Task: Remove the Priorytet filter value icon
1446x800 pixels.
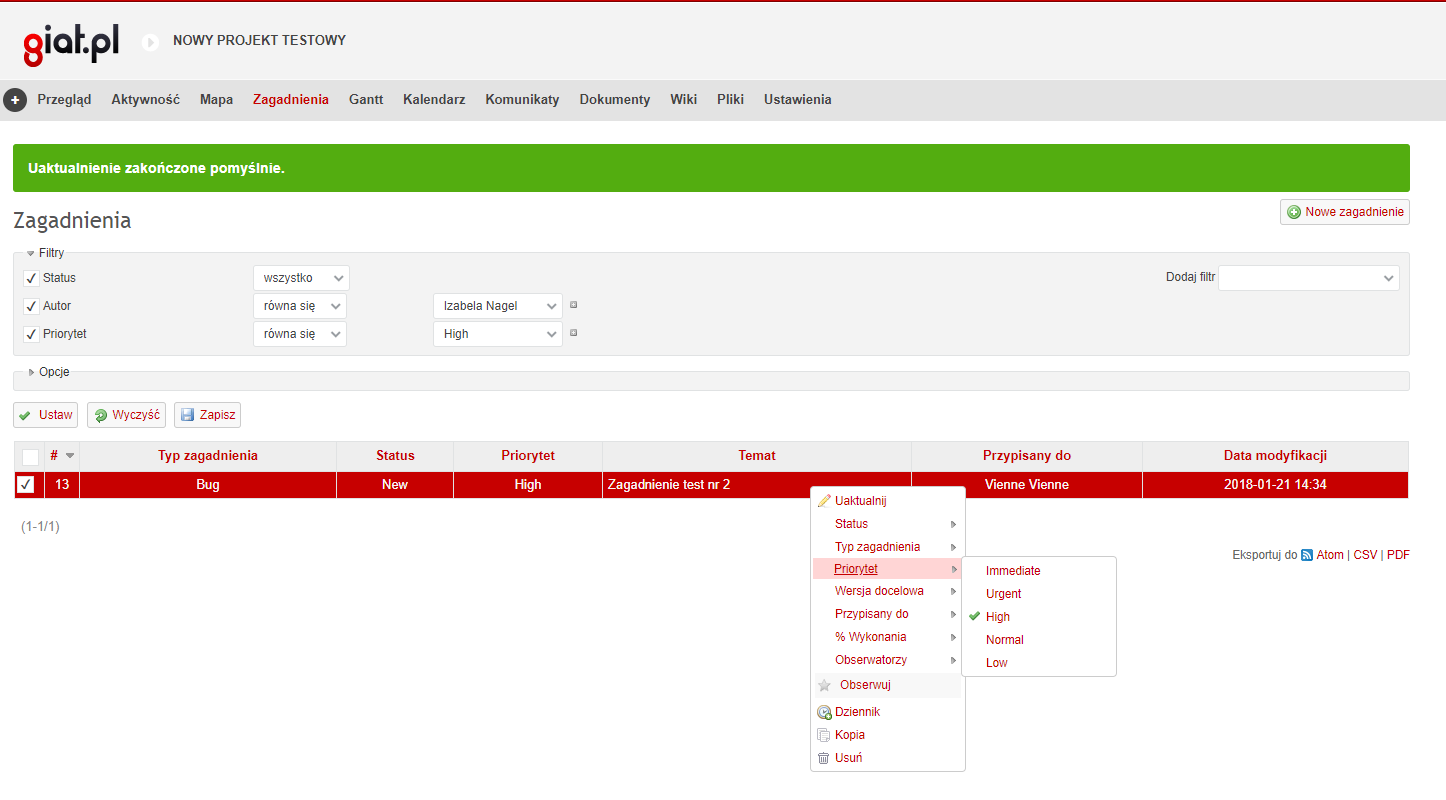Action: tap(574, 334)
